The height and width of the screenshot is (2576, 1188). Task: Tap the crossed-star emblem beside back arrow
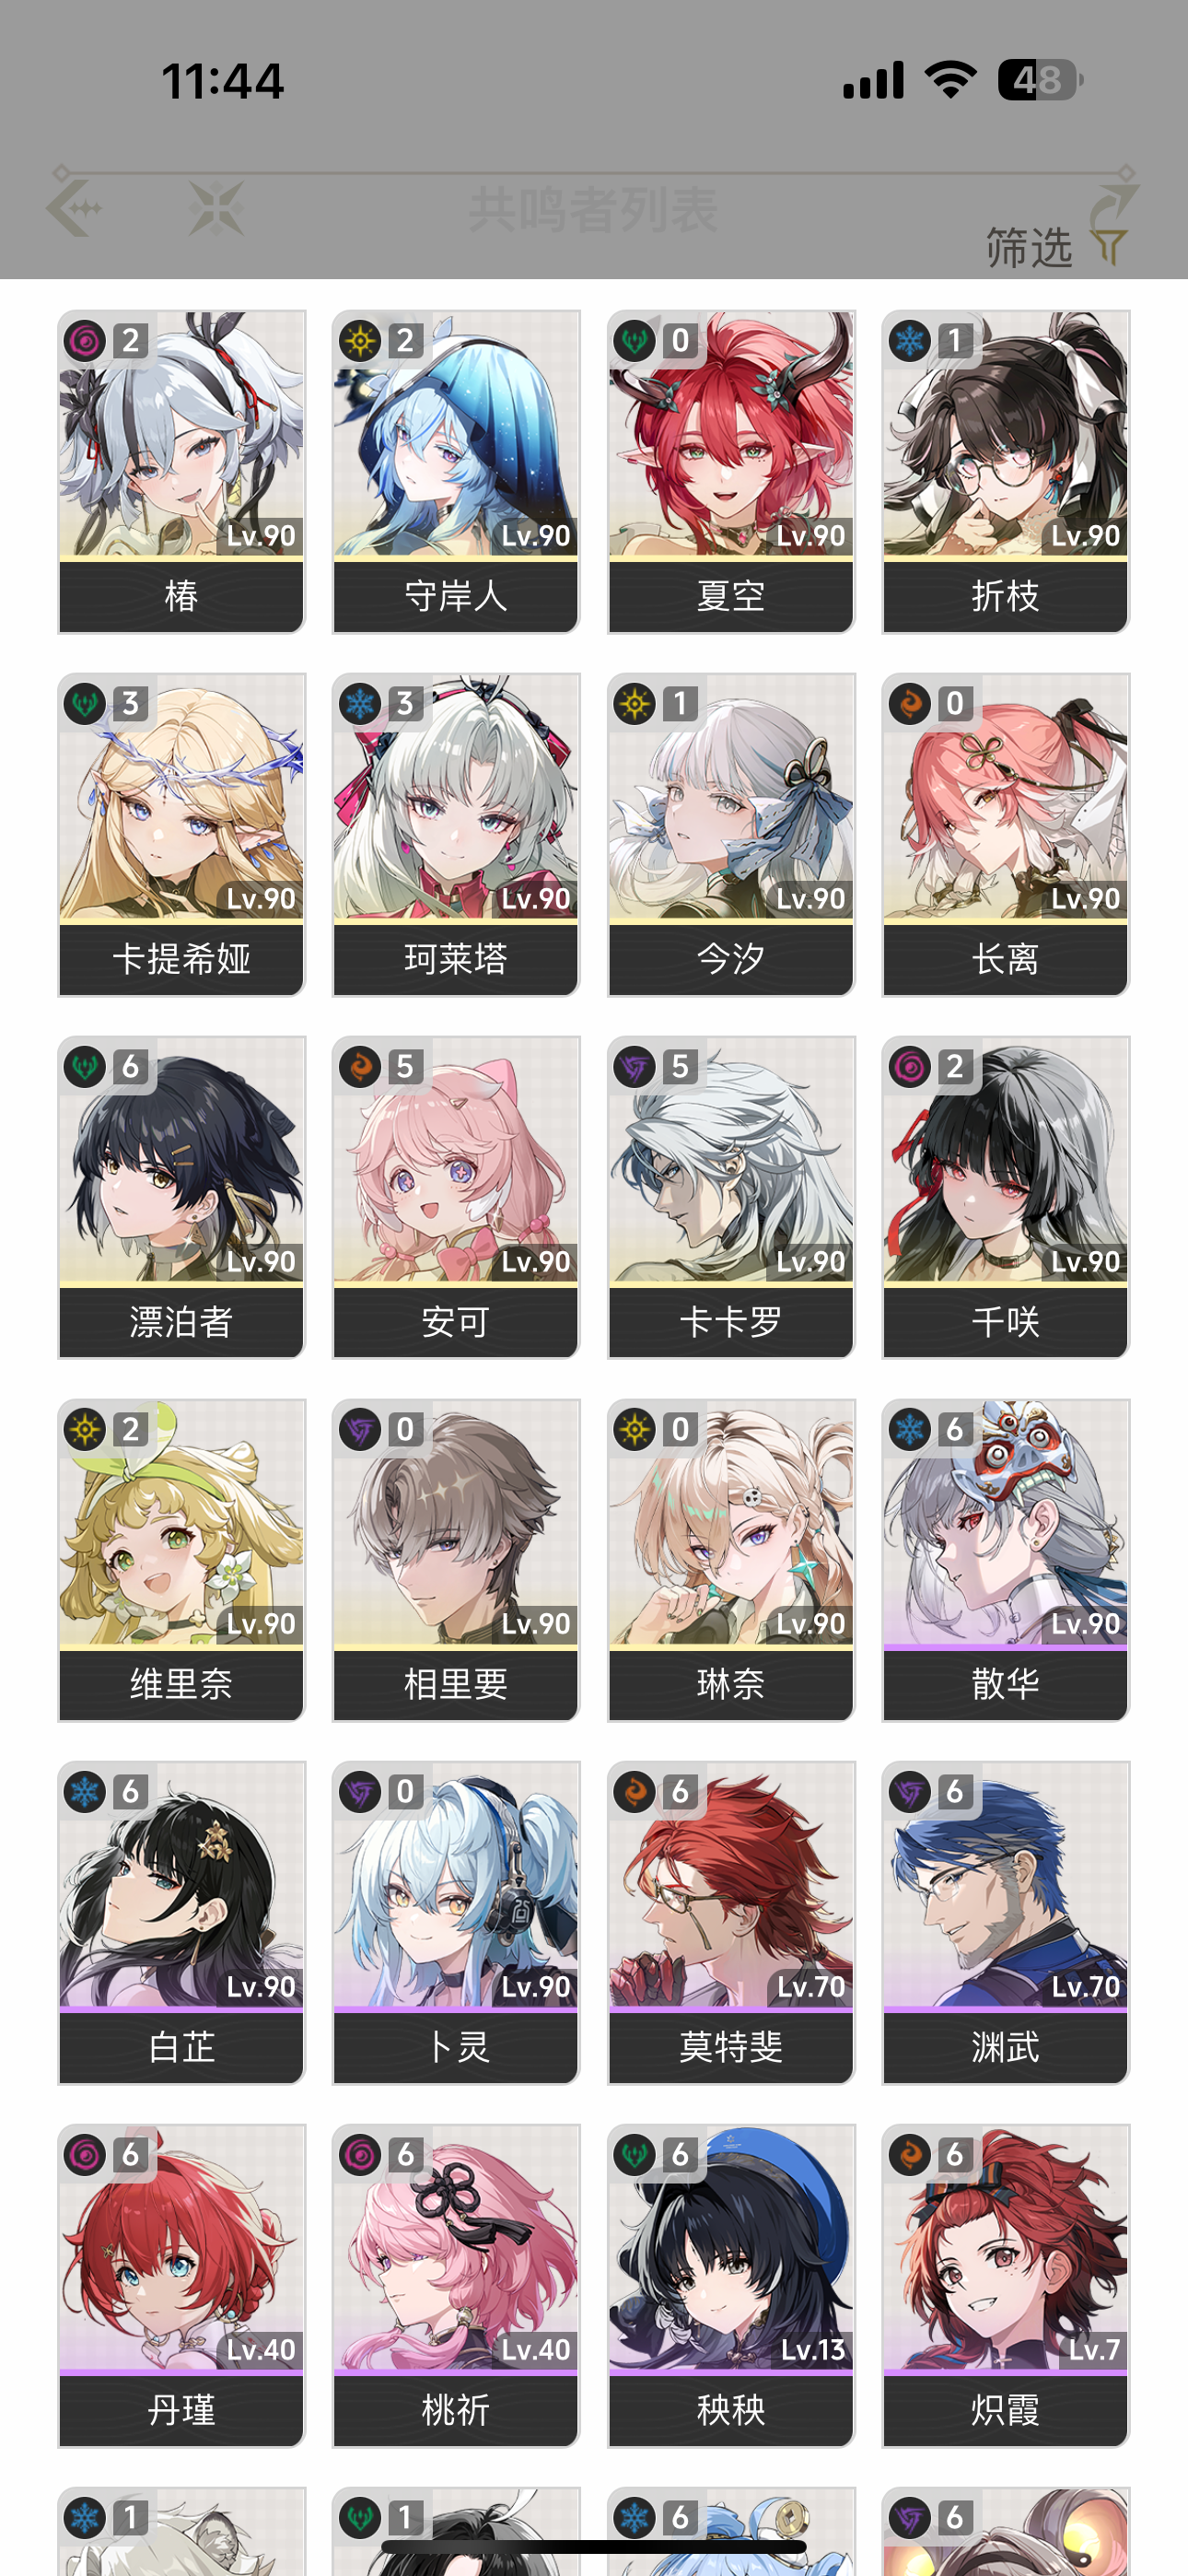217,208
